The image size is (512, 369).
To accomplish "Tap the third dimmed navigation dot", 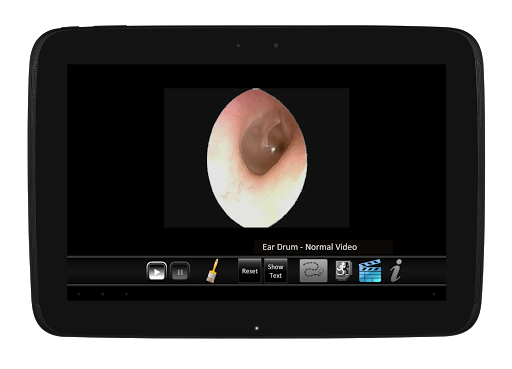I will (126, 294).
